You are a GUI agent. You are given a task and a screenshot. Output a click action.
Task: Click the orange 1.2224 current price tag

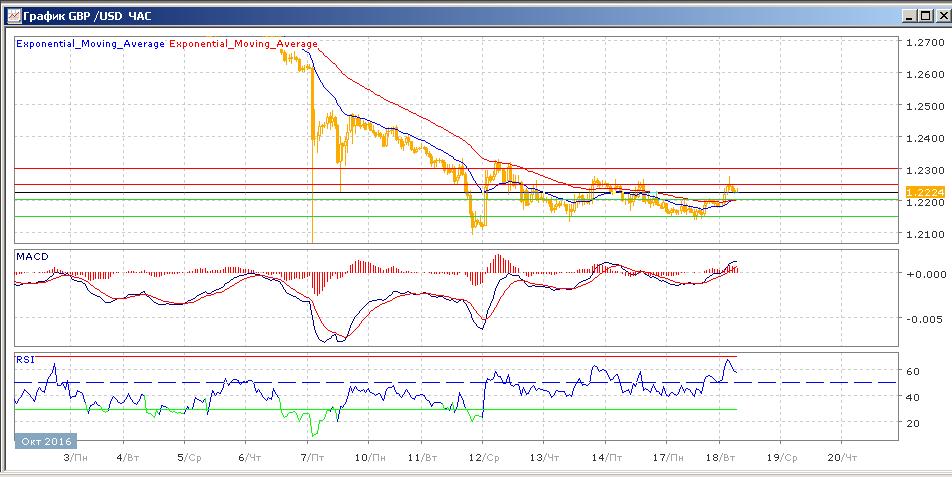[x=919, y=191]
